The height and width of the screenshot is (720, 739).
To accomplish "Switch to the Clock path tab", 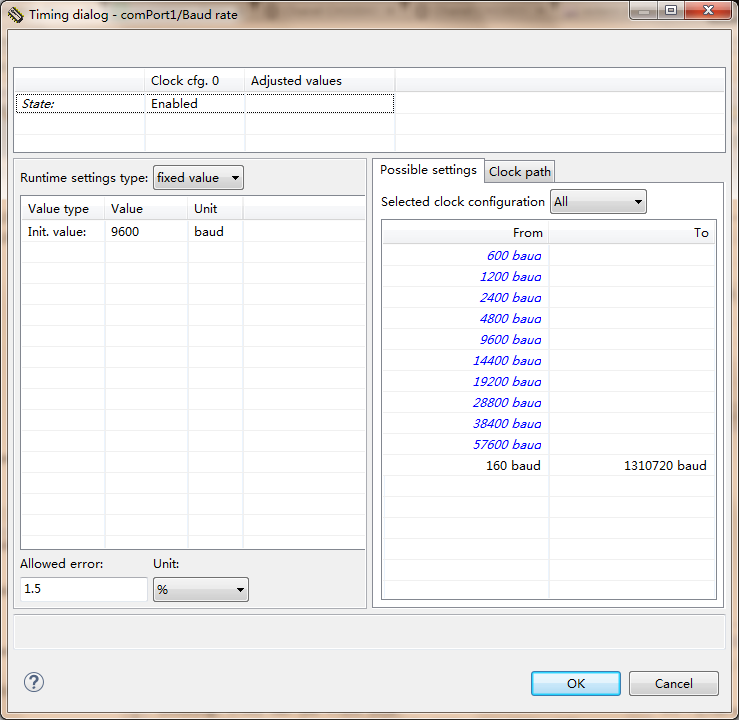I will pyautogui.click(x=519, y=172).
